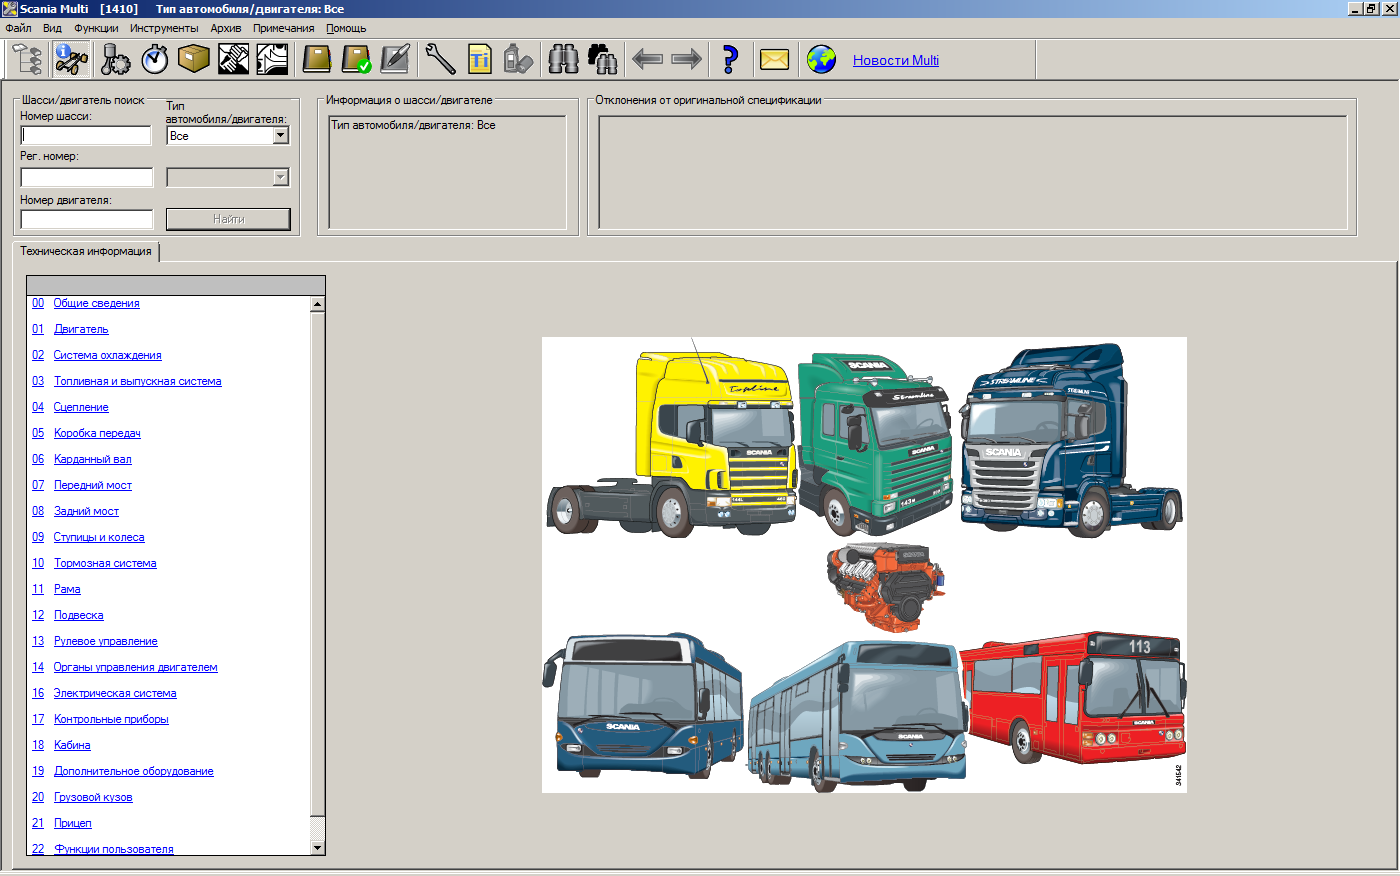Open 'Органы управления двигателем' link
Viewport: 1400px width, 876px height.
coord(136,667)
